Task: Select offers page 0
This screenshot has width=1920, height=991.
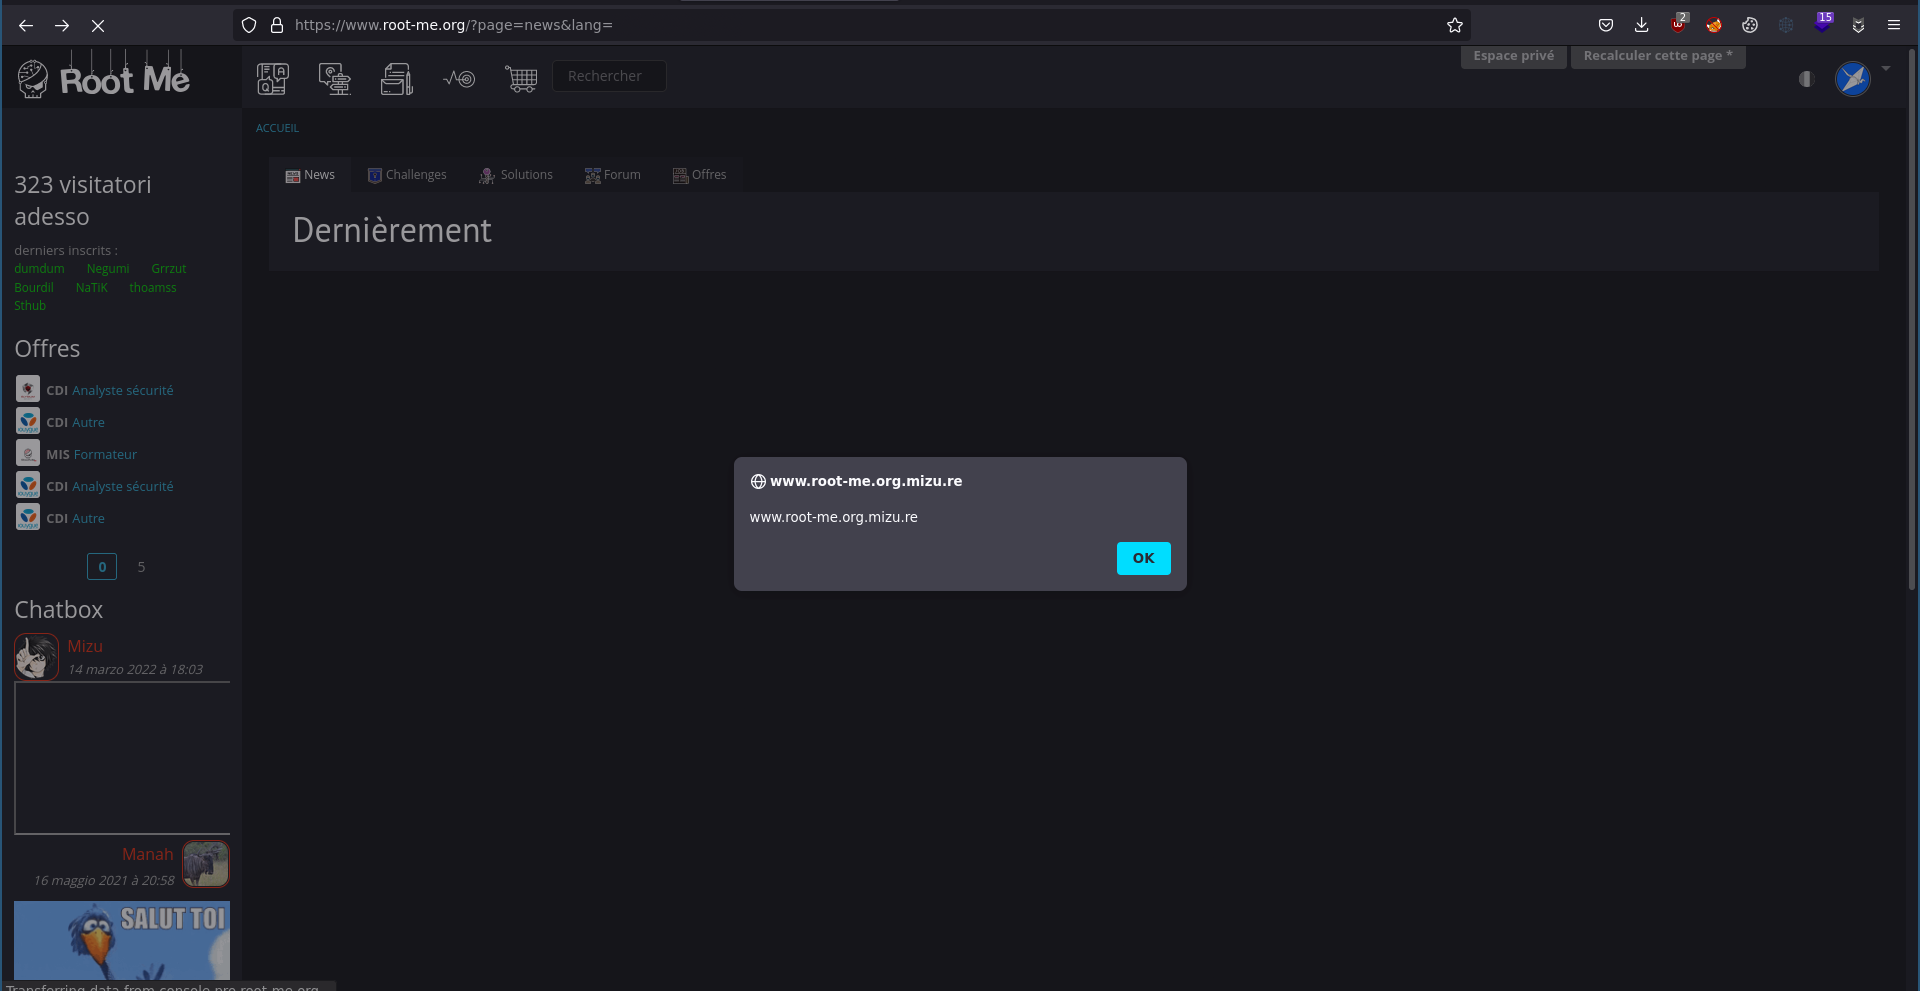Action: click(x=102, y=567)
